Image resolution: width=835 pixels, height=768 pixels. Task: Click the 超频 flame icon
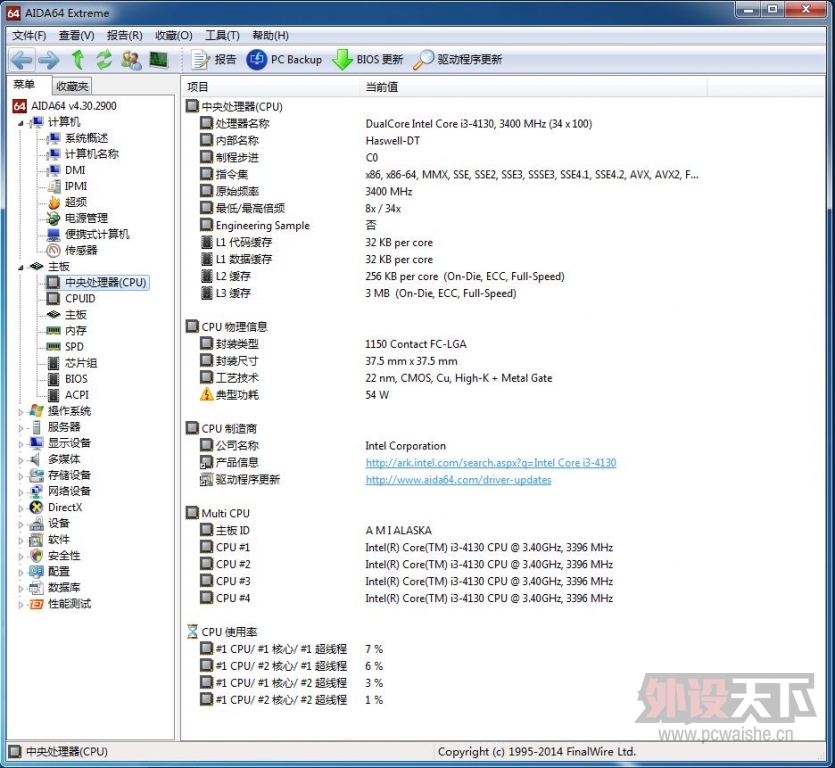[x=54, y=202]
